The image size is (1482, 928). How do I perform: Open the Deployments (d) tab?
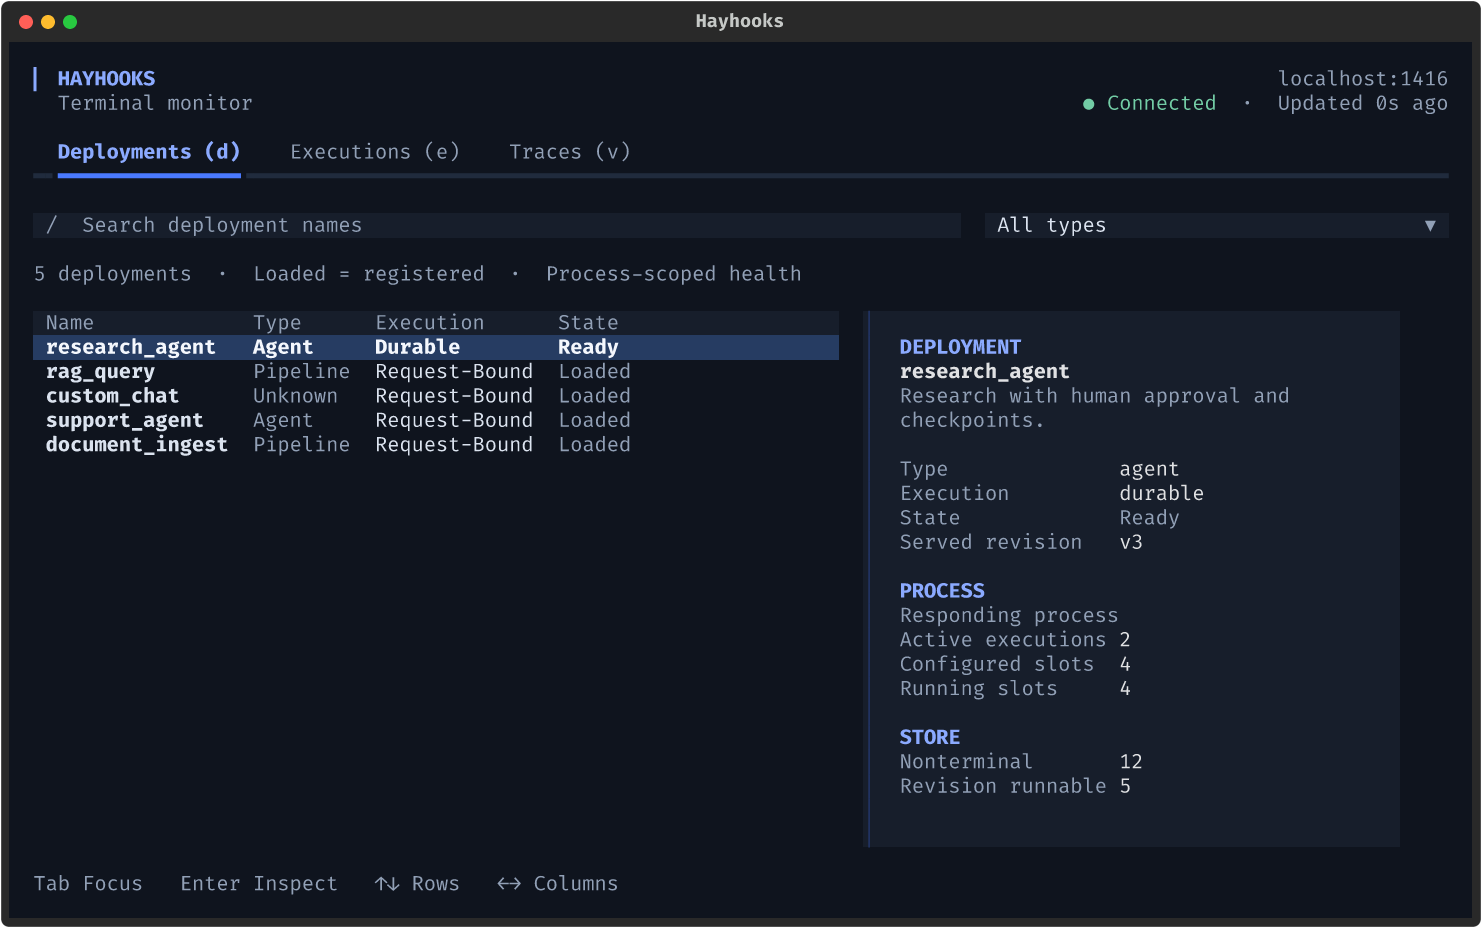click(x=149, y=152)
